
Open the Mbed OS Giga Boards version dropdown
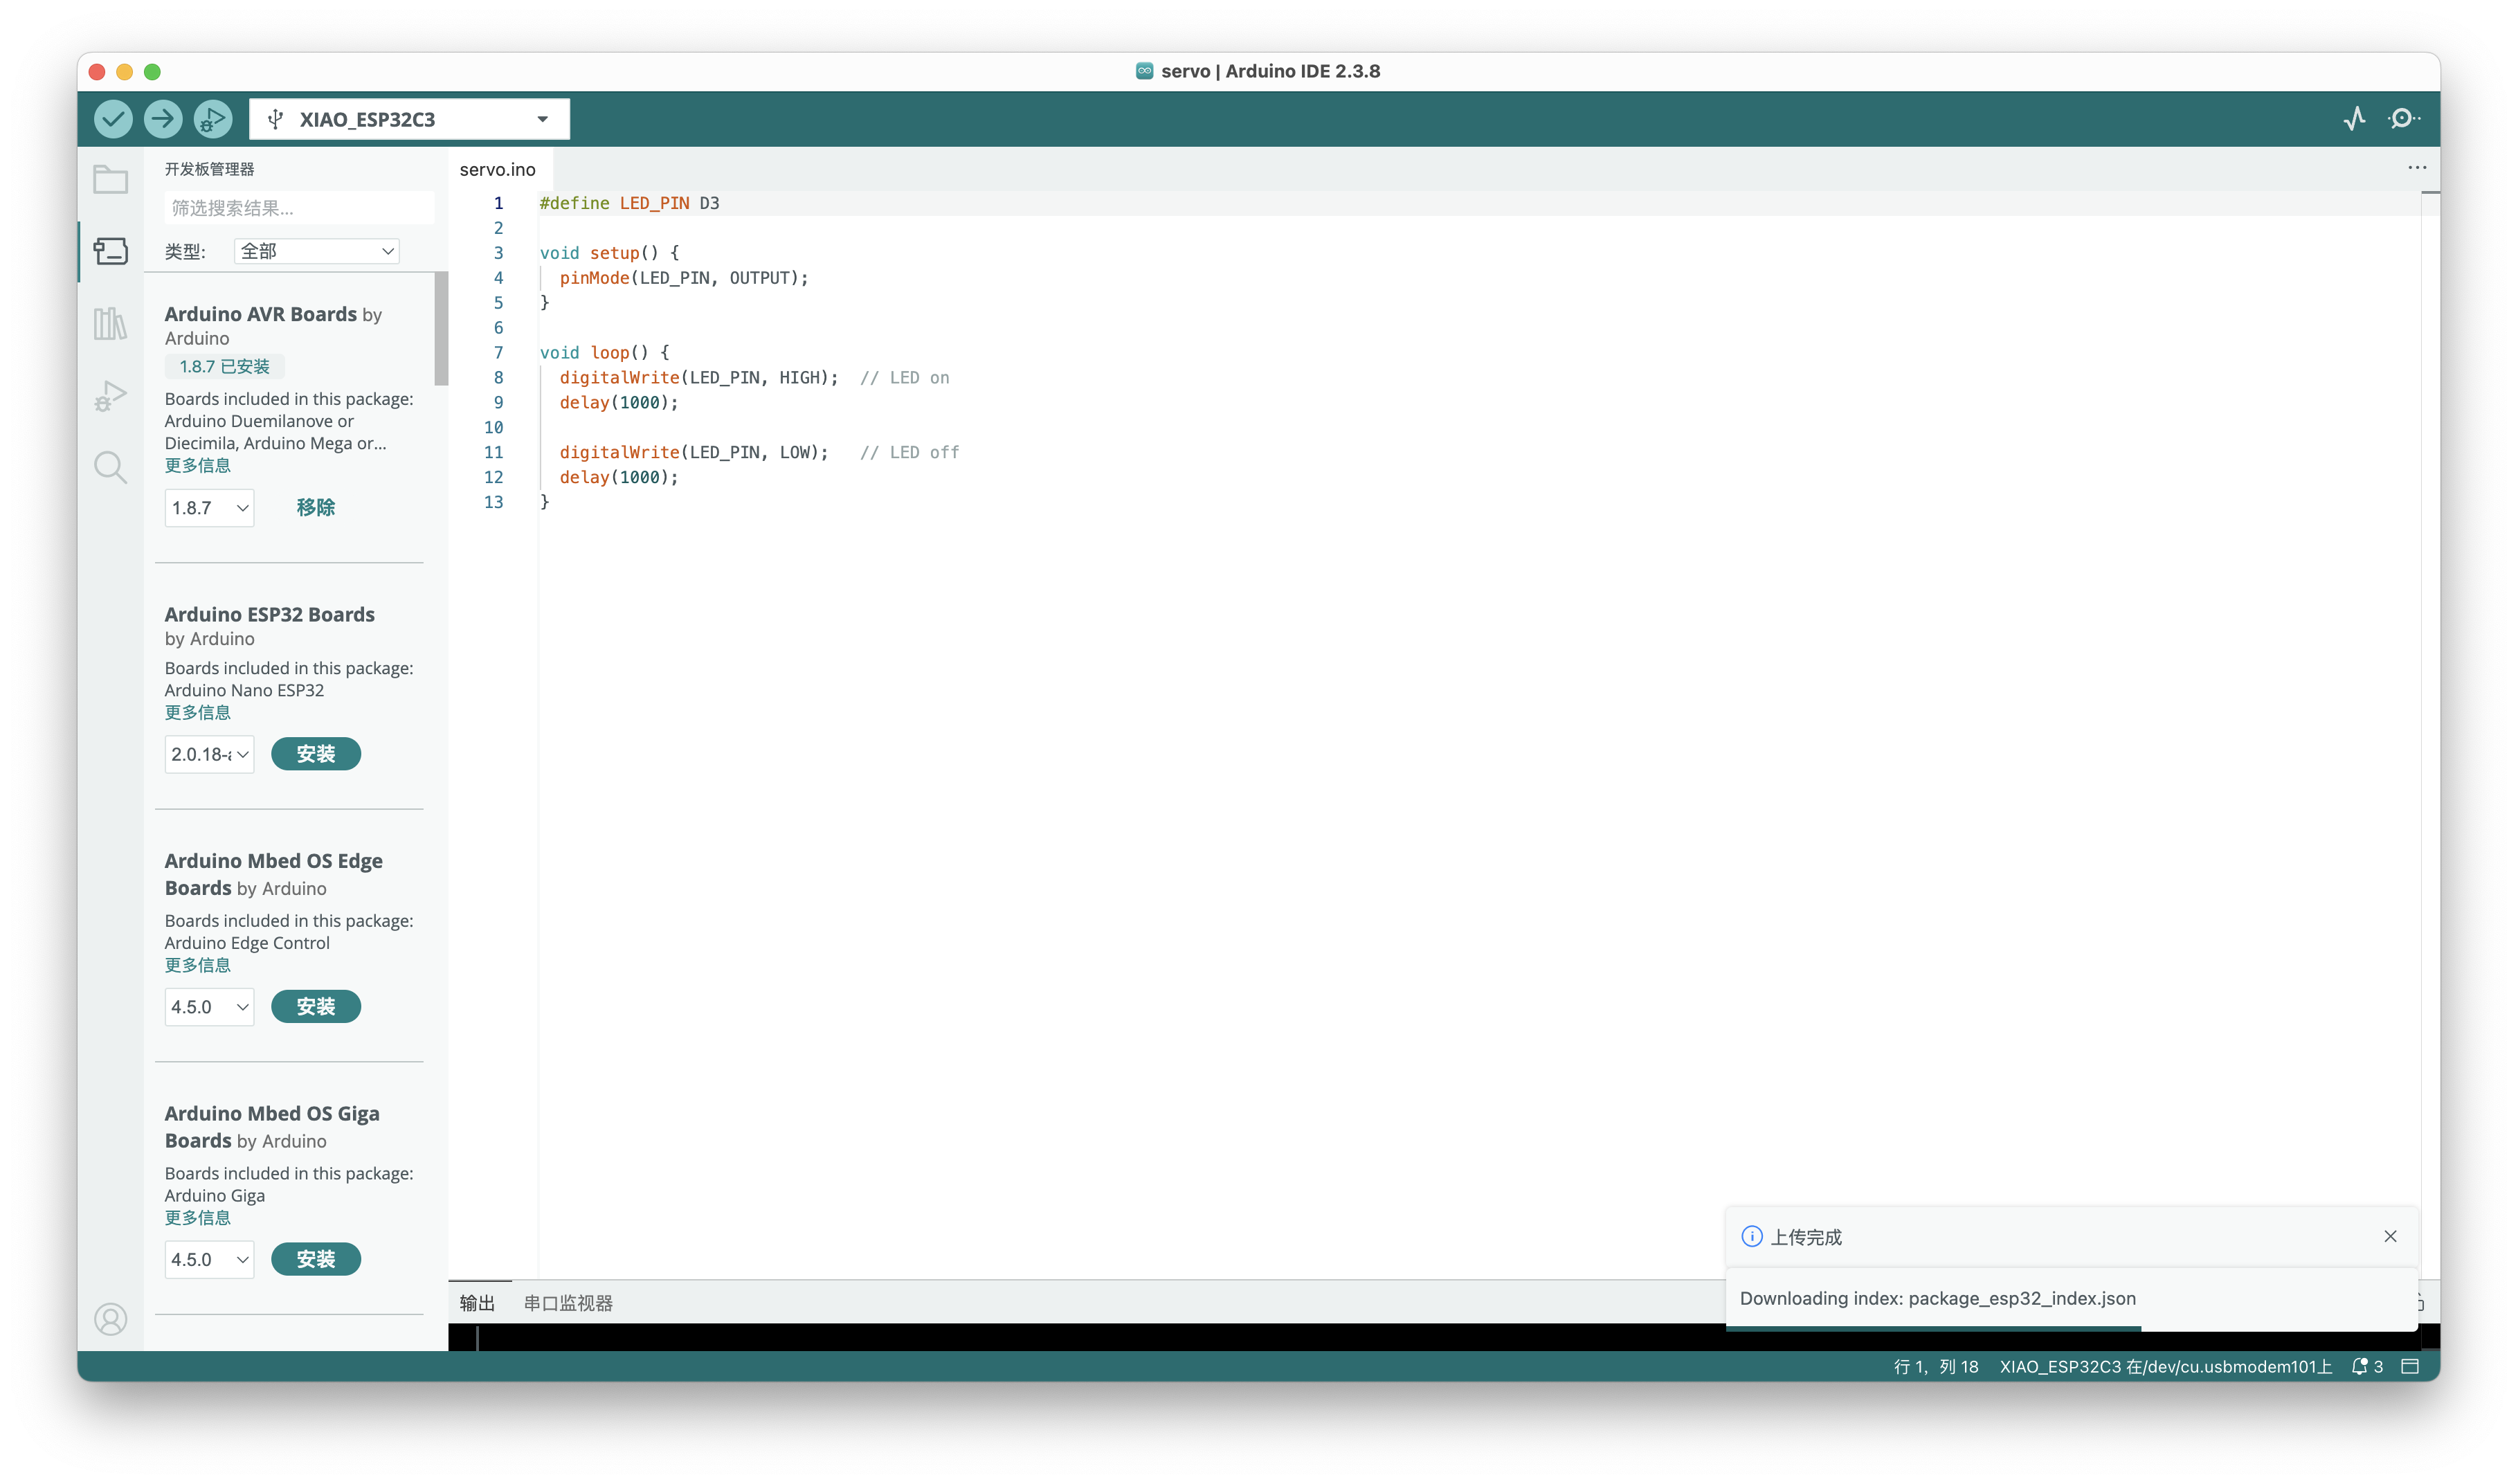209,1259
